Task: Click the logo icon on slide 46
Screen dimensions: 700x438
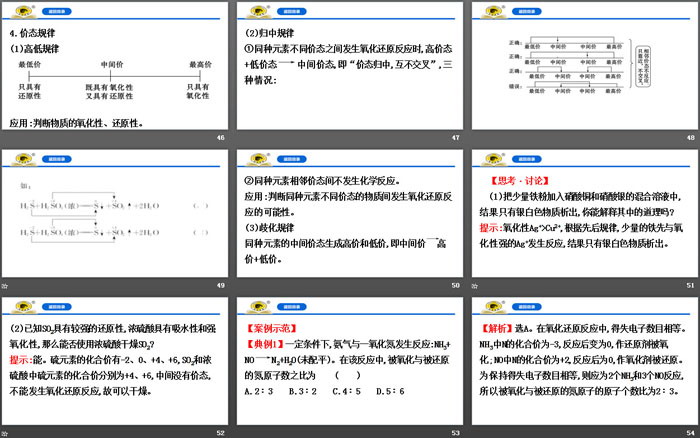Action: point(24,9)
